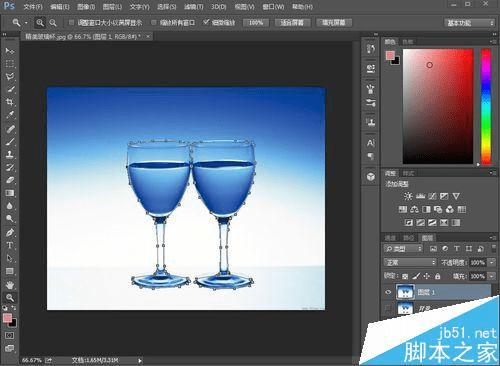Change screen mode from toolbox bottom

9,348
